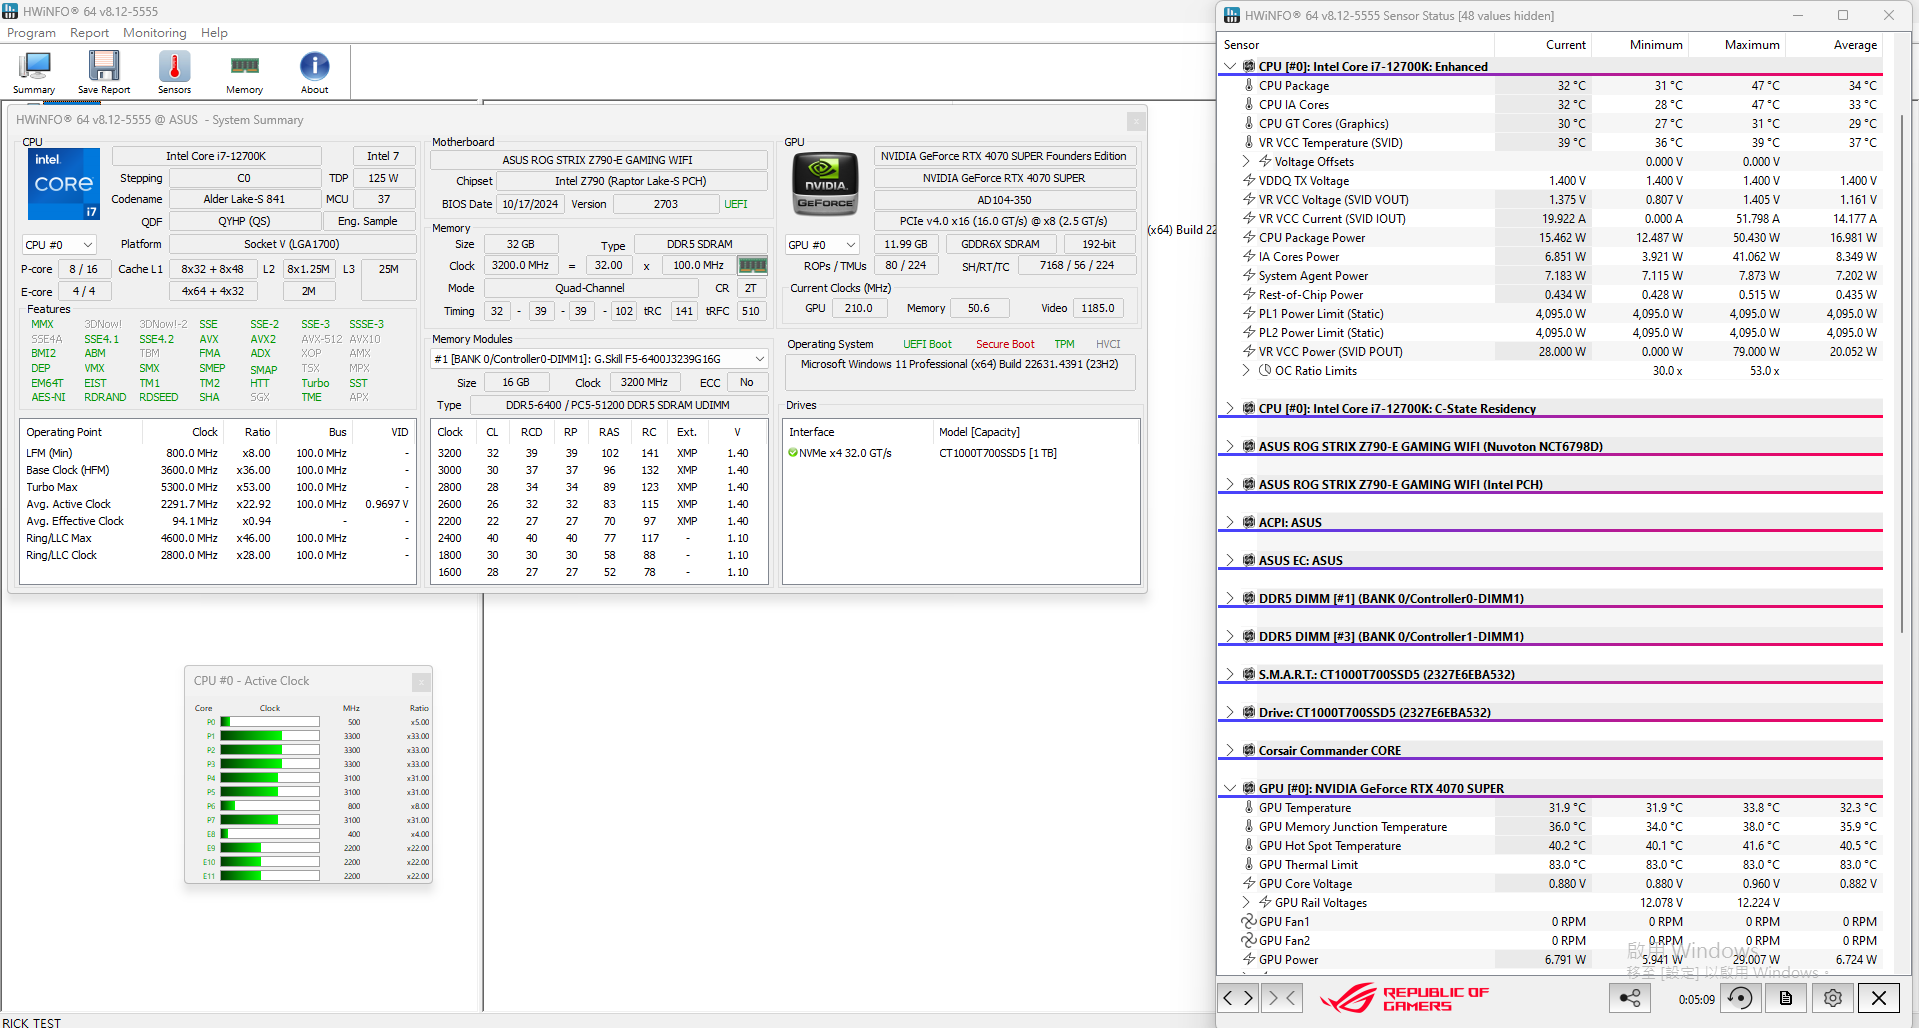This screenshot has height=1028, width=1919.
Task: Click the GPU Power lightning icon
Action: tap(1249, 960)
